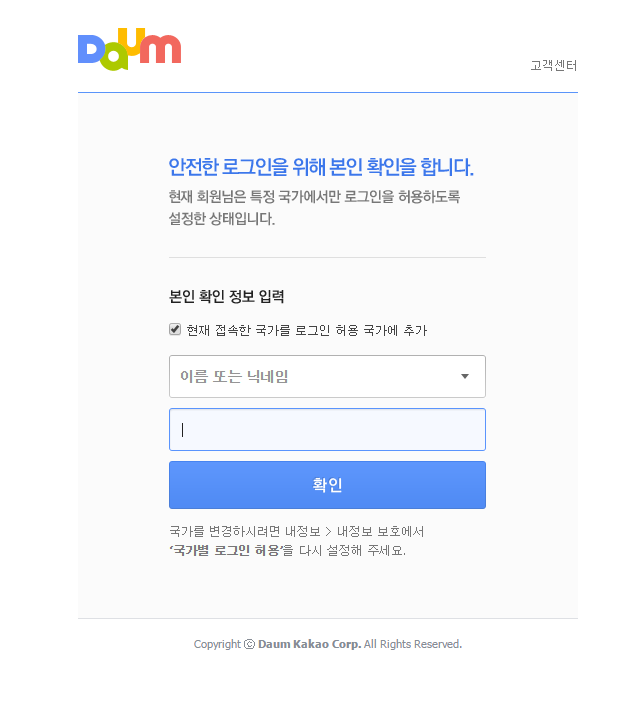The height and width of the screenshot is (713, 643).
Task: Open the 고객센터 link
Action: (553, 65)
